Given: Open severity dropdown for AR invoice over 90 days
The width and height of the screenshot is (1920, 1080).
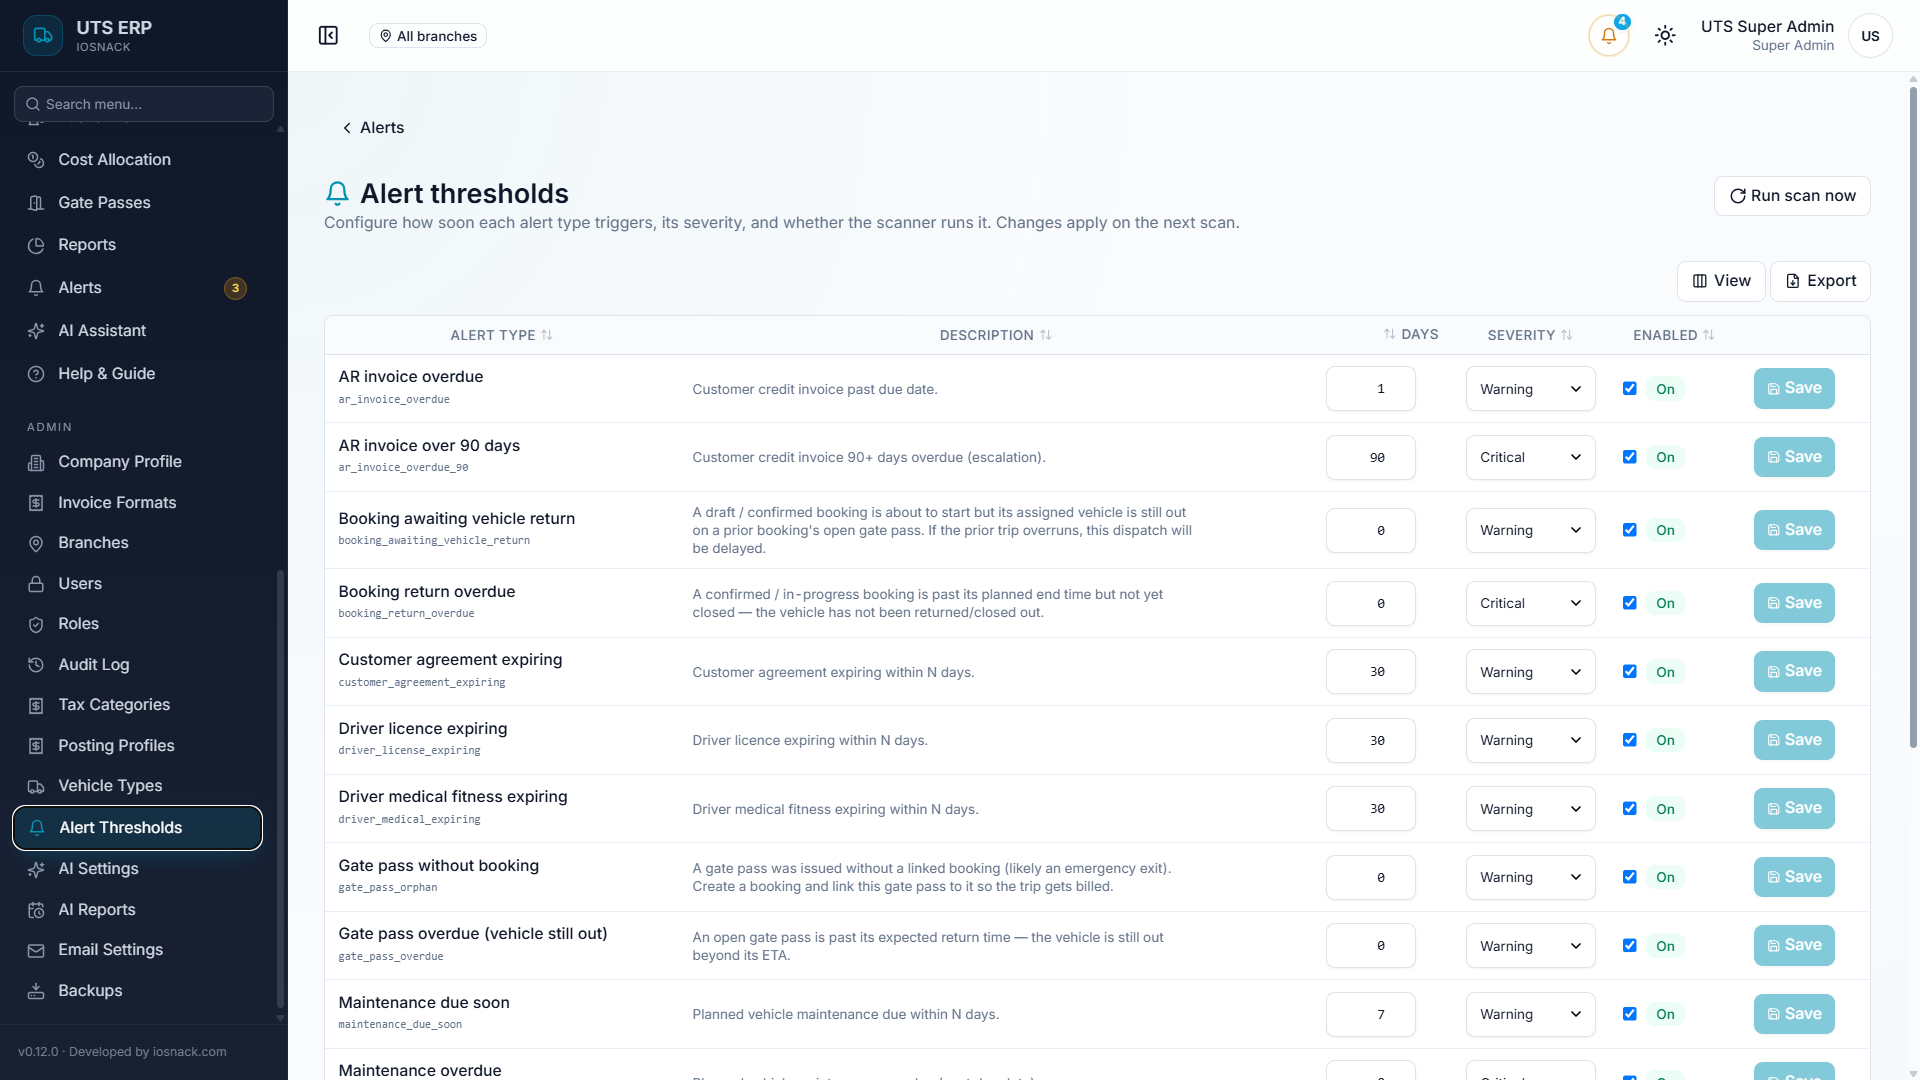Looking at the screenshot, I should [x=1530, y=457].
